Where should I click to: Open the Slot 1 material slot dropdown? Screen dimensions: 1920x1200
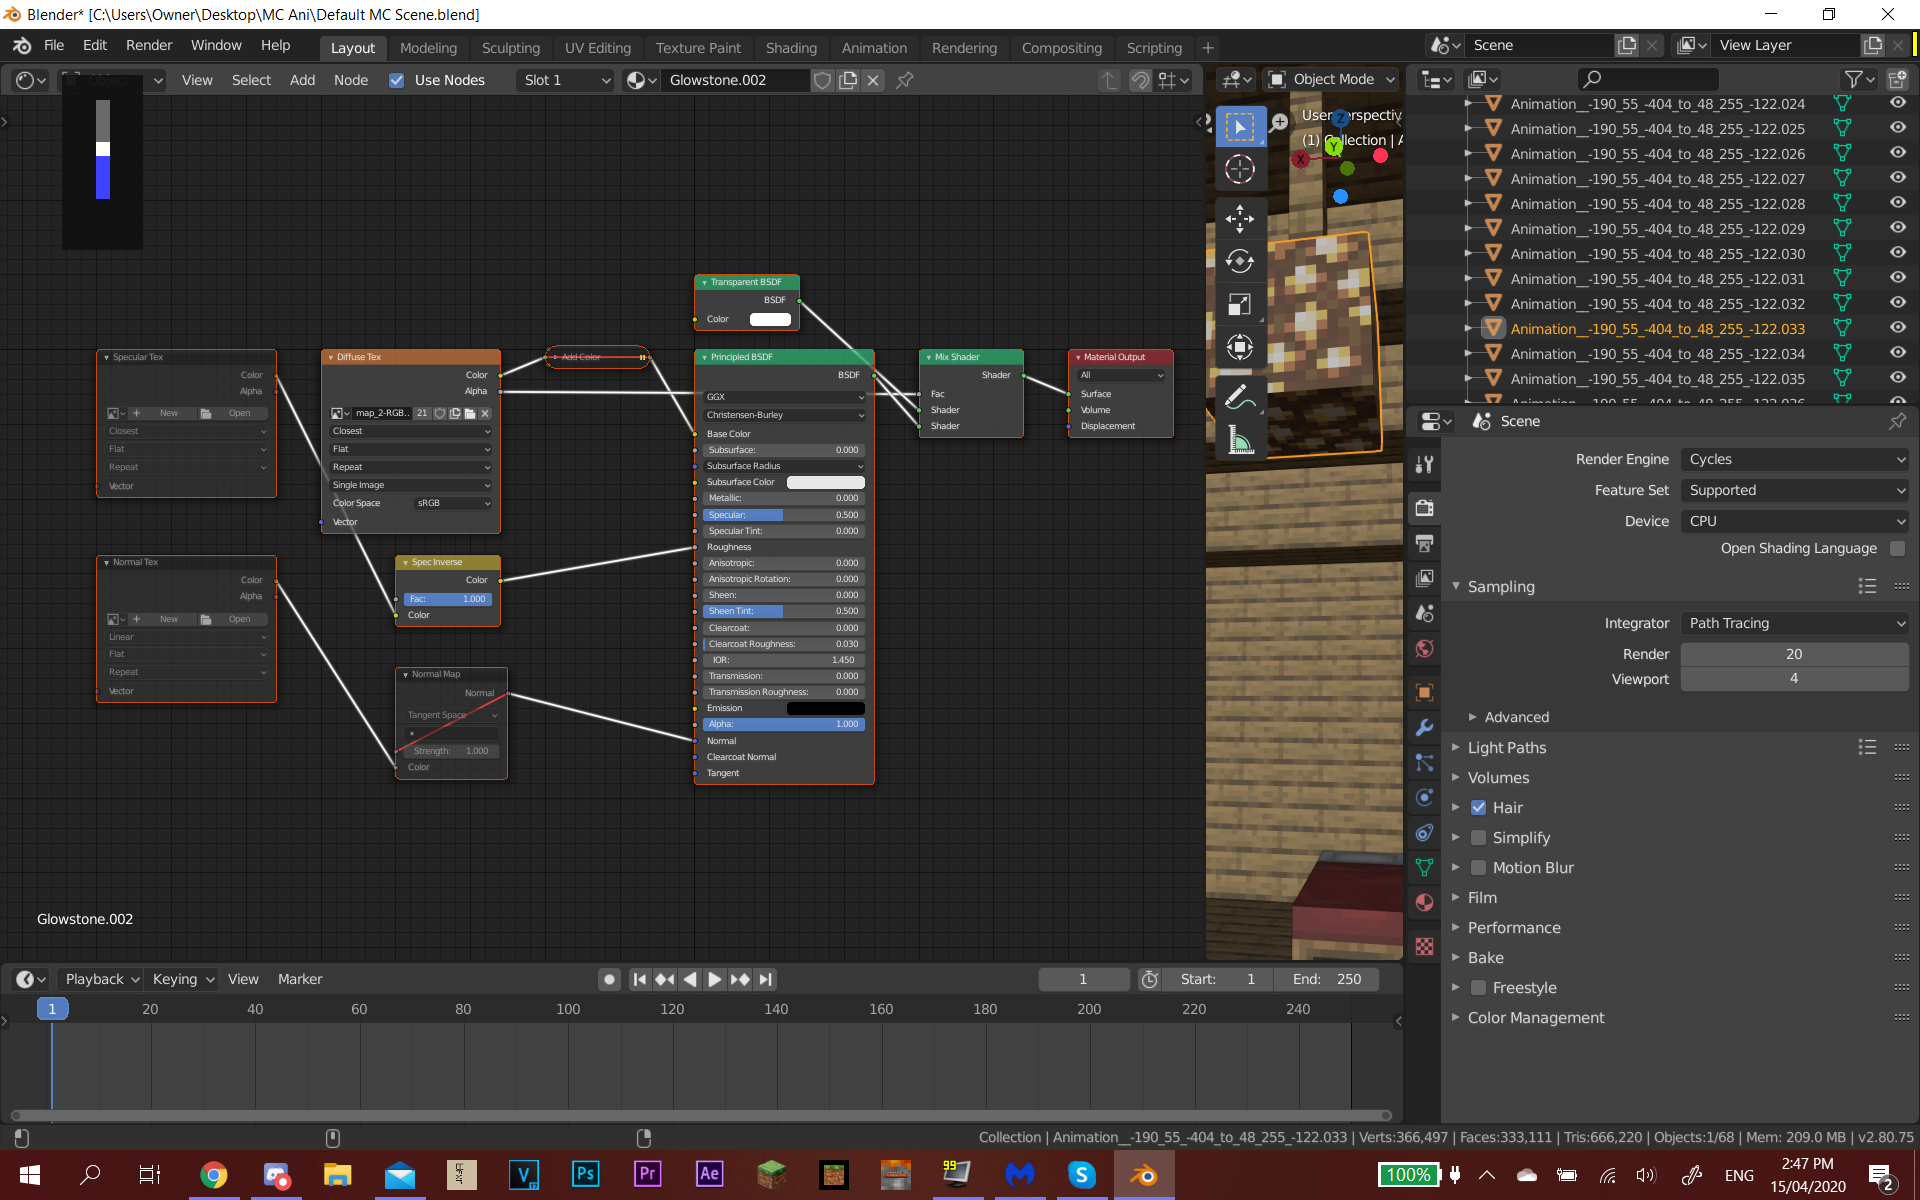pyautogui.click(x=565, y=80)
